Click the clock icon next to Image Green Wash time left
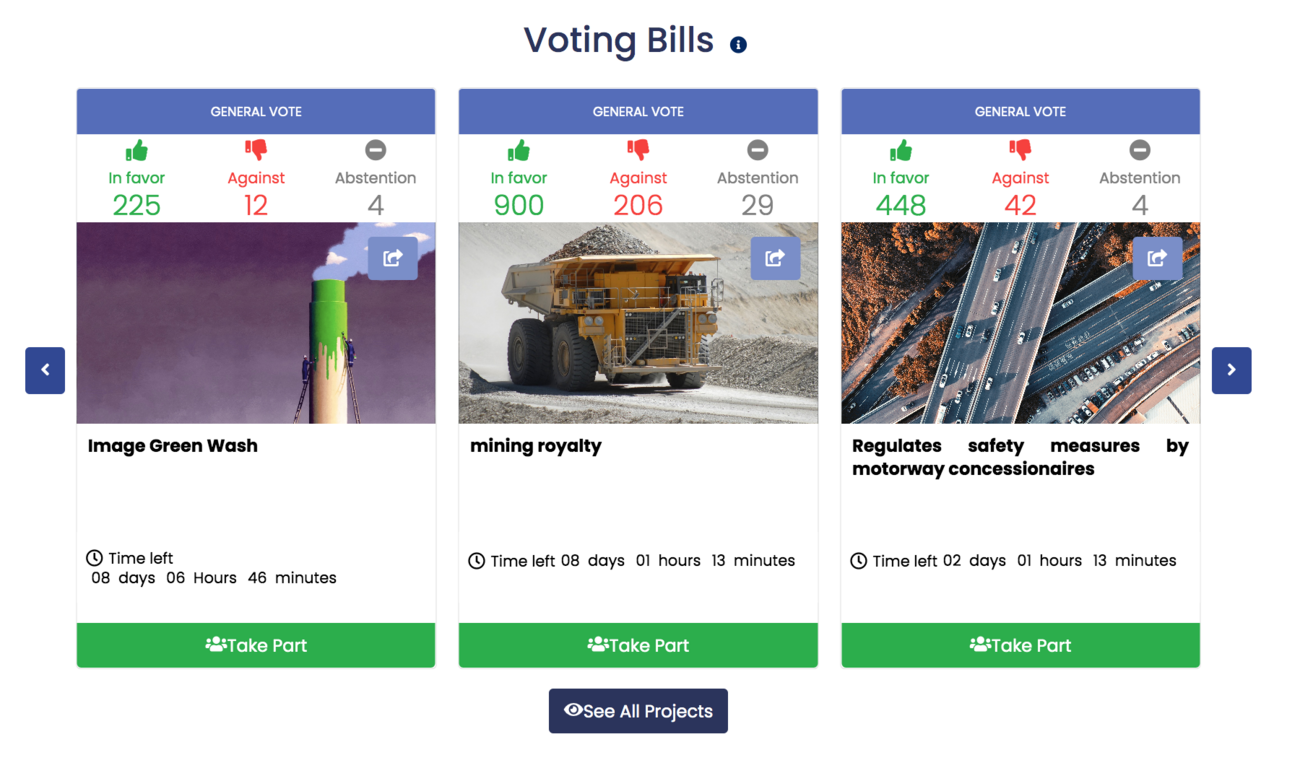1300x768 pixels. click(x=95, y=558)
